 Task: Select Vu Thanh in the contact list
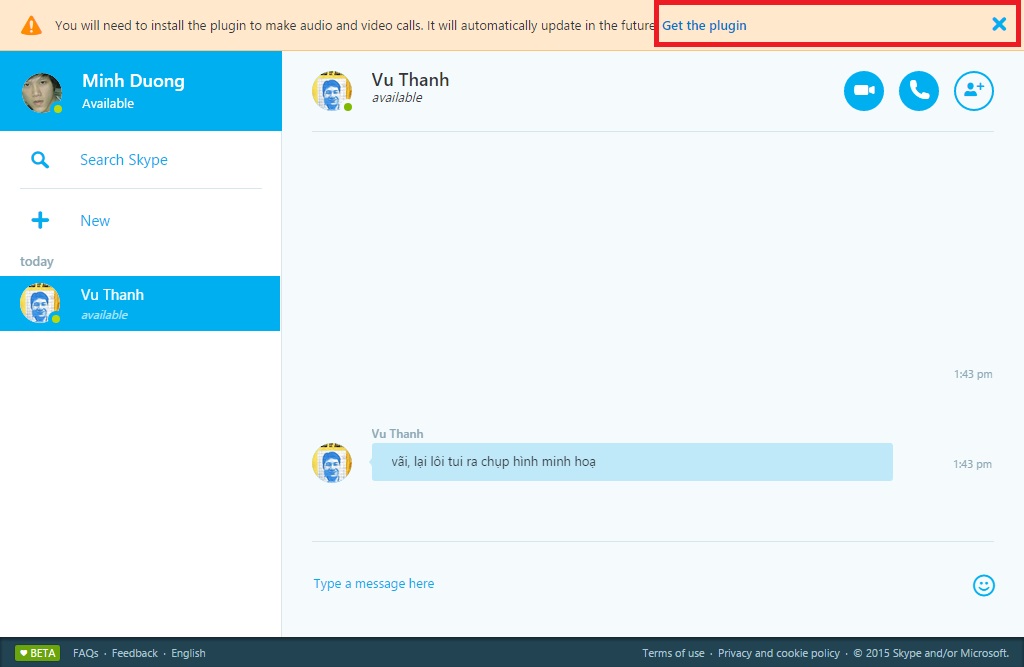click(x=140, y=303)
